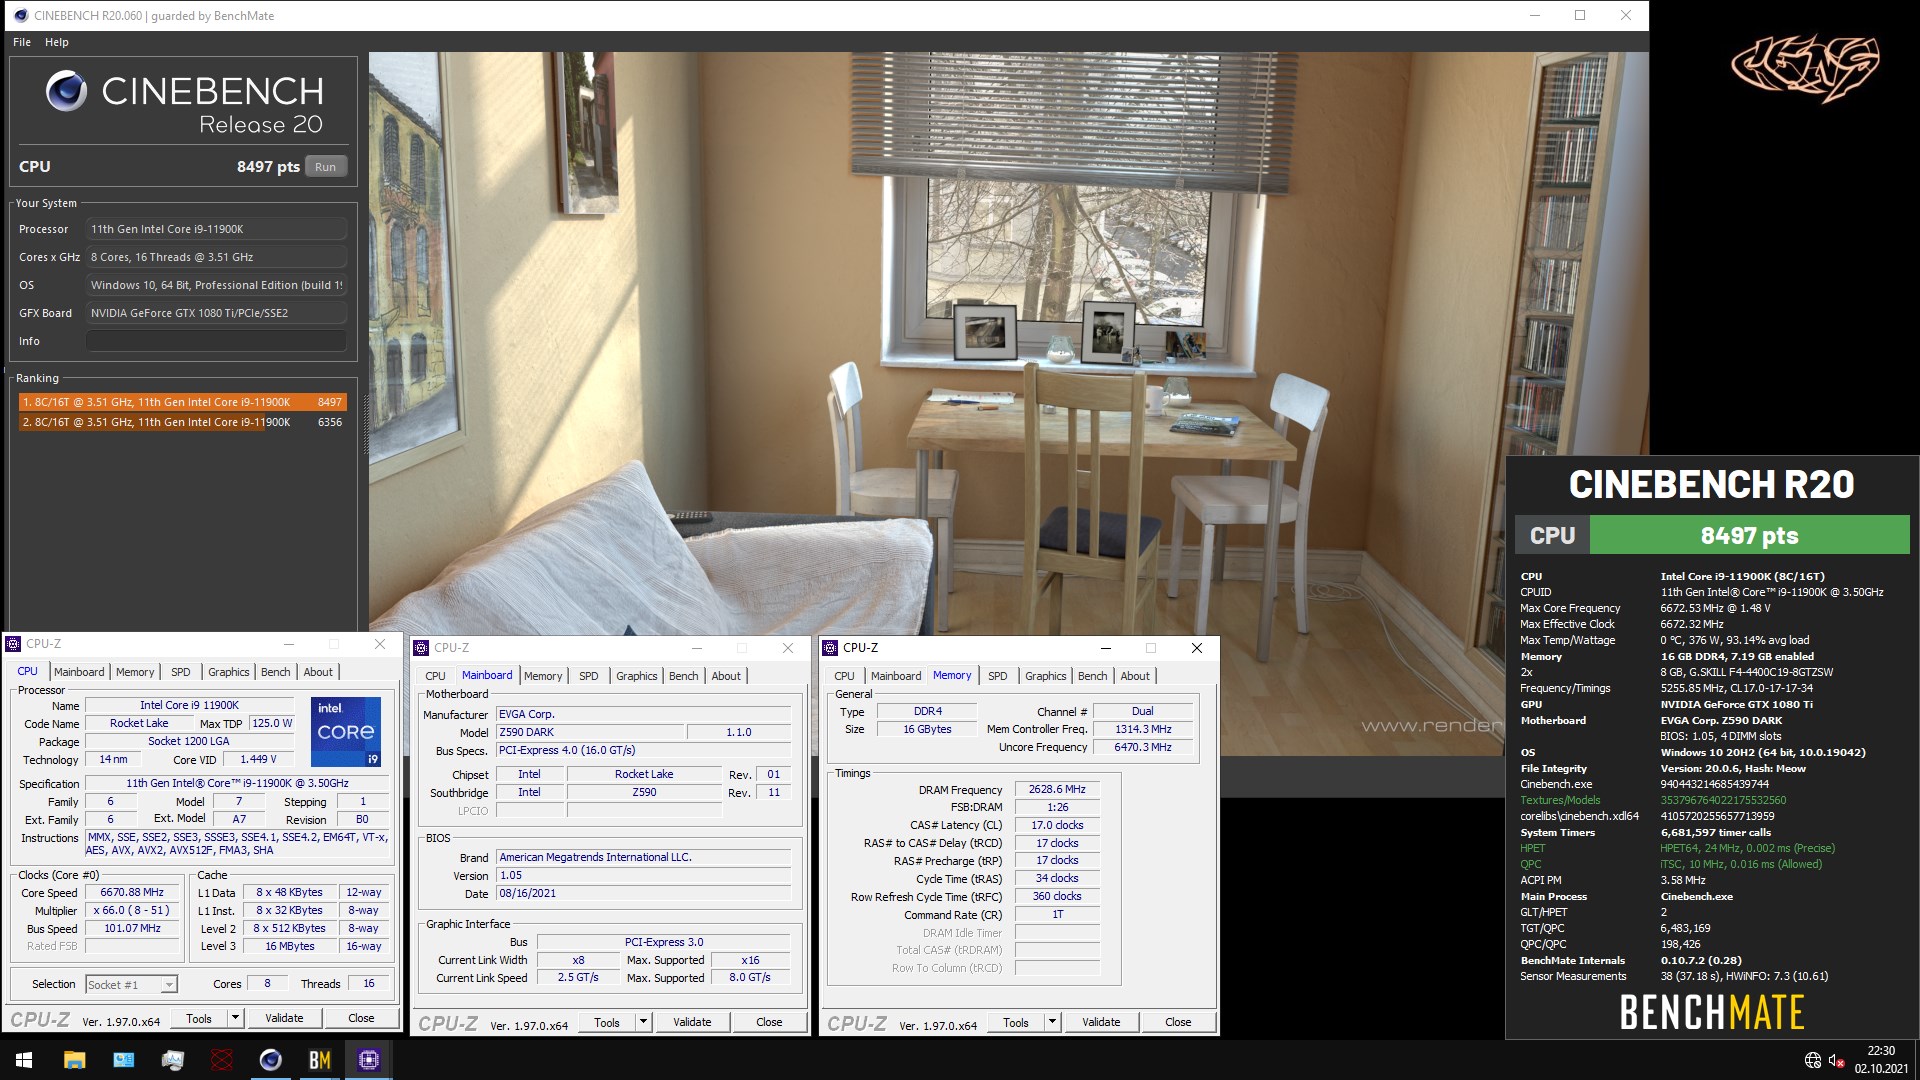Screen dimensions: 1920x1080
Task: Click CPU-Z Memory window title icon
Action: tap(830, 648)
